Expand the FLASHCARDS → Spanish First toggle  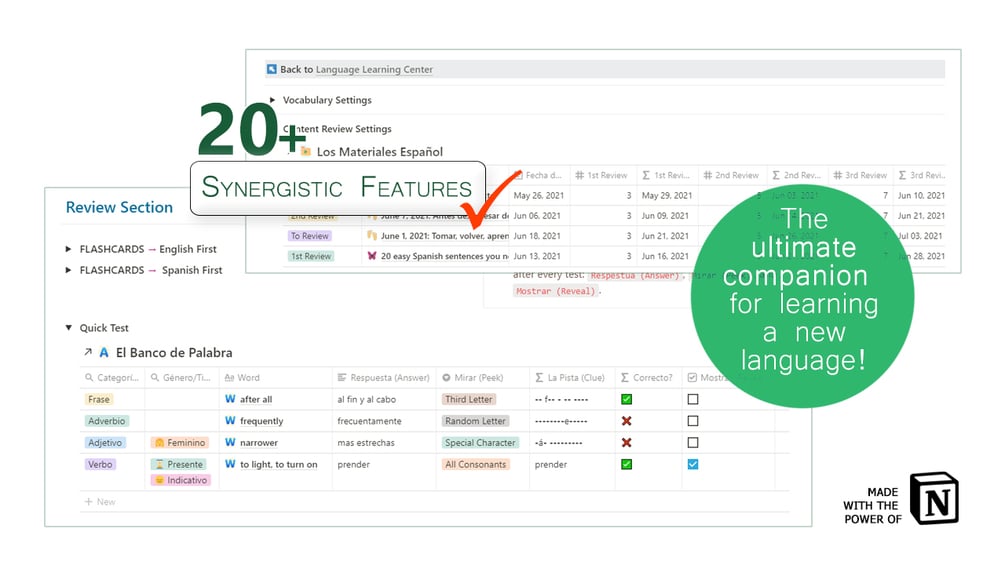68,270
